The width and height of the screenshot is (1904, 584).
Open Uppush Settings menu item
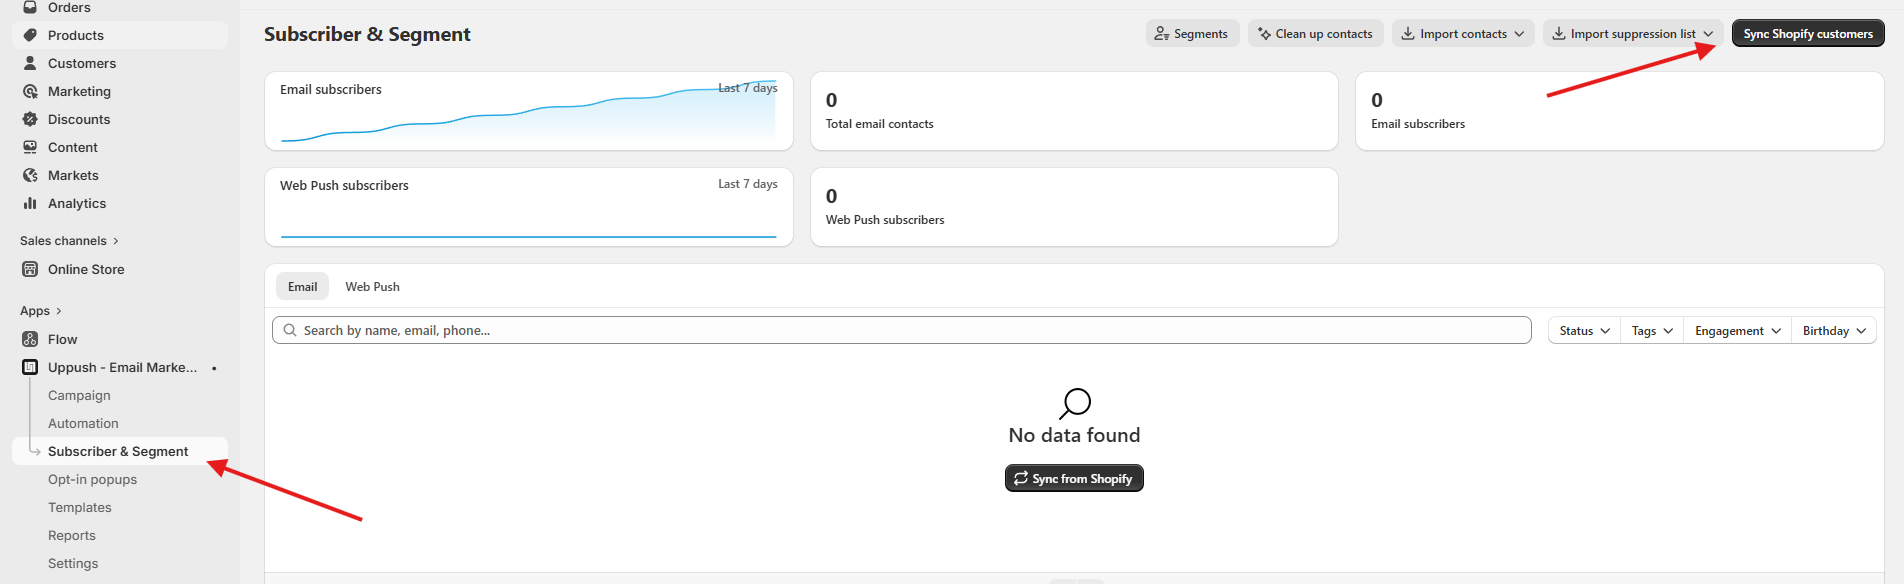click(73, 563)
